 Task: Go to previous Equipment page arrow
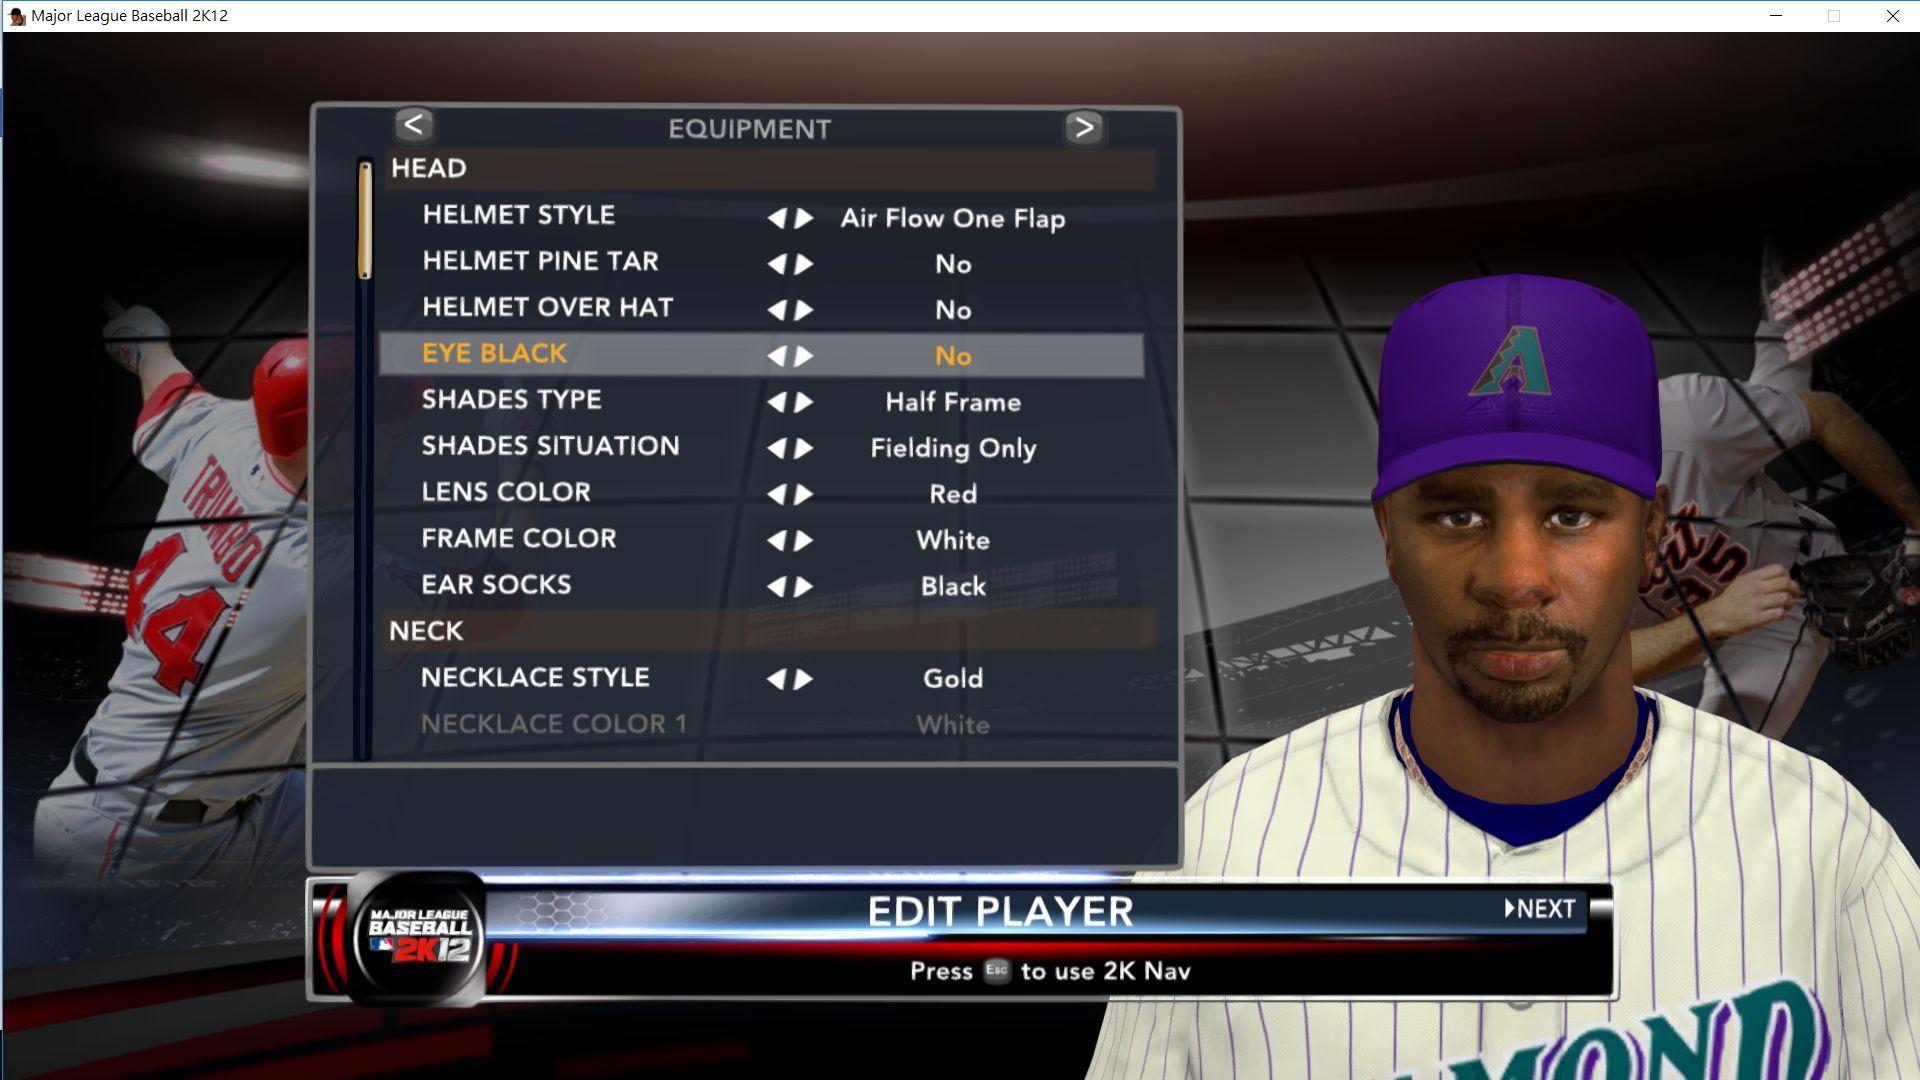point(413,126)
